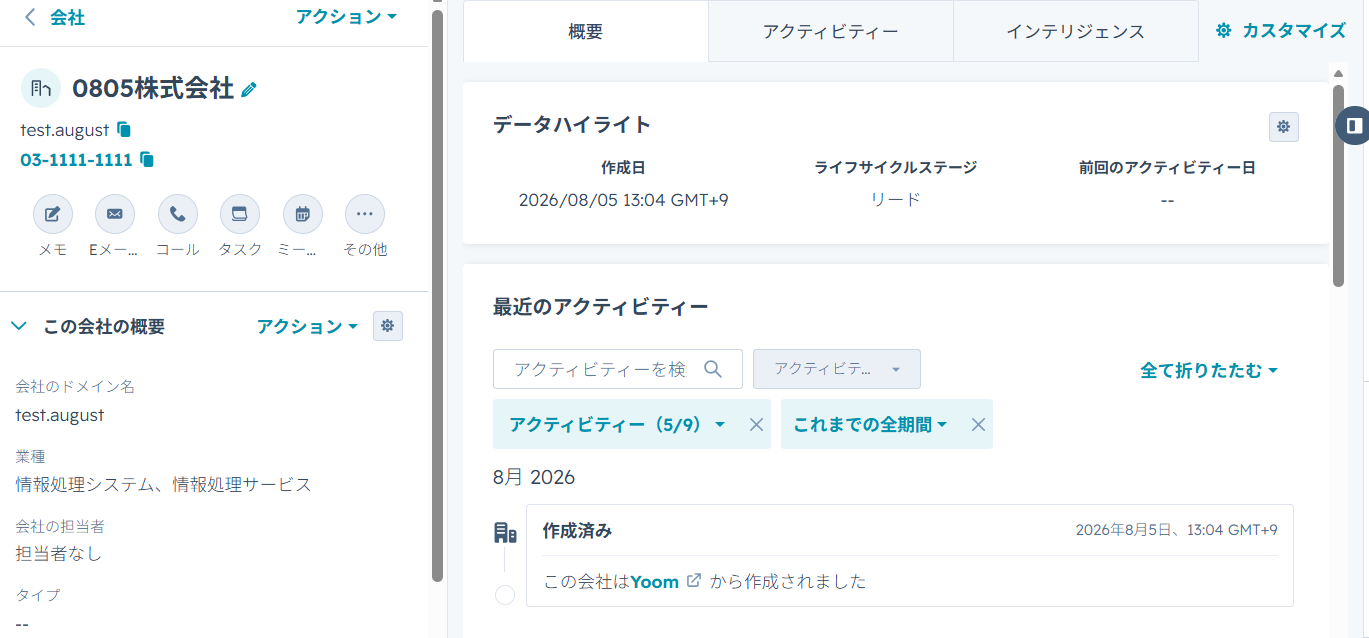The image size is (1369, 638).
Task: Click the カスタマイズ link
Action: (1281, 31)
